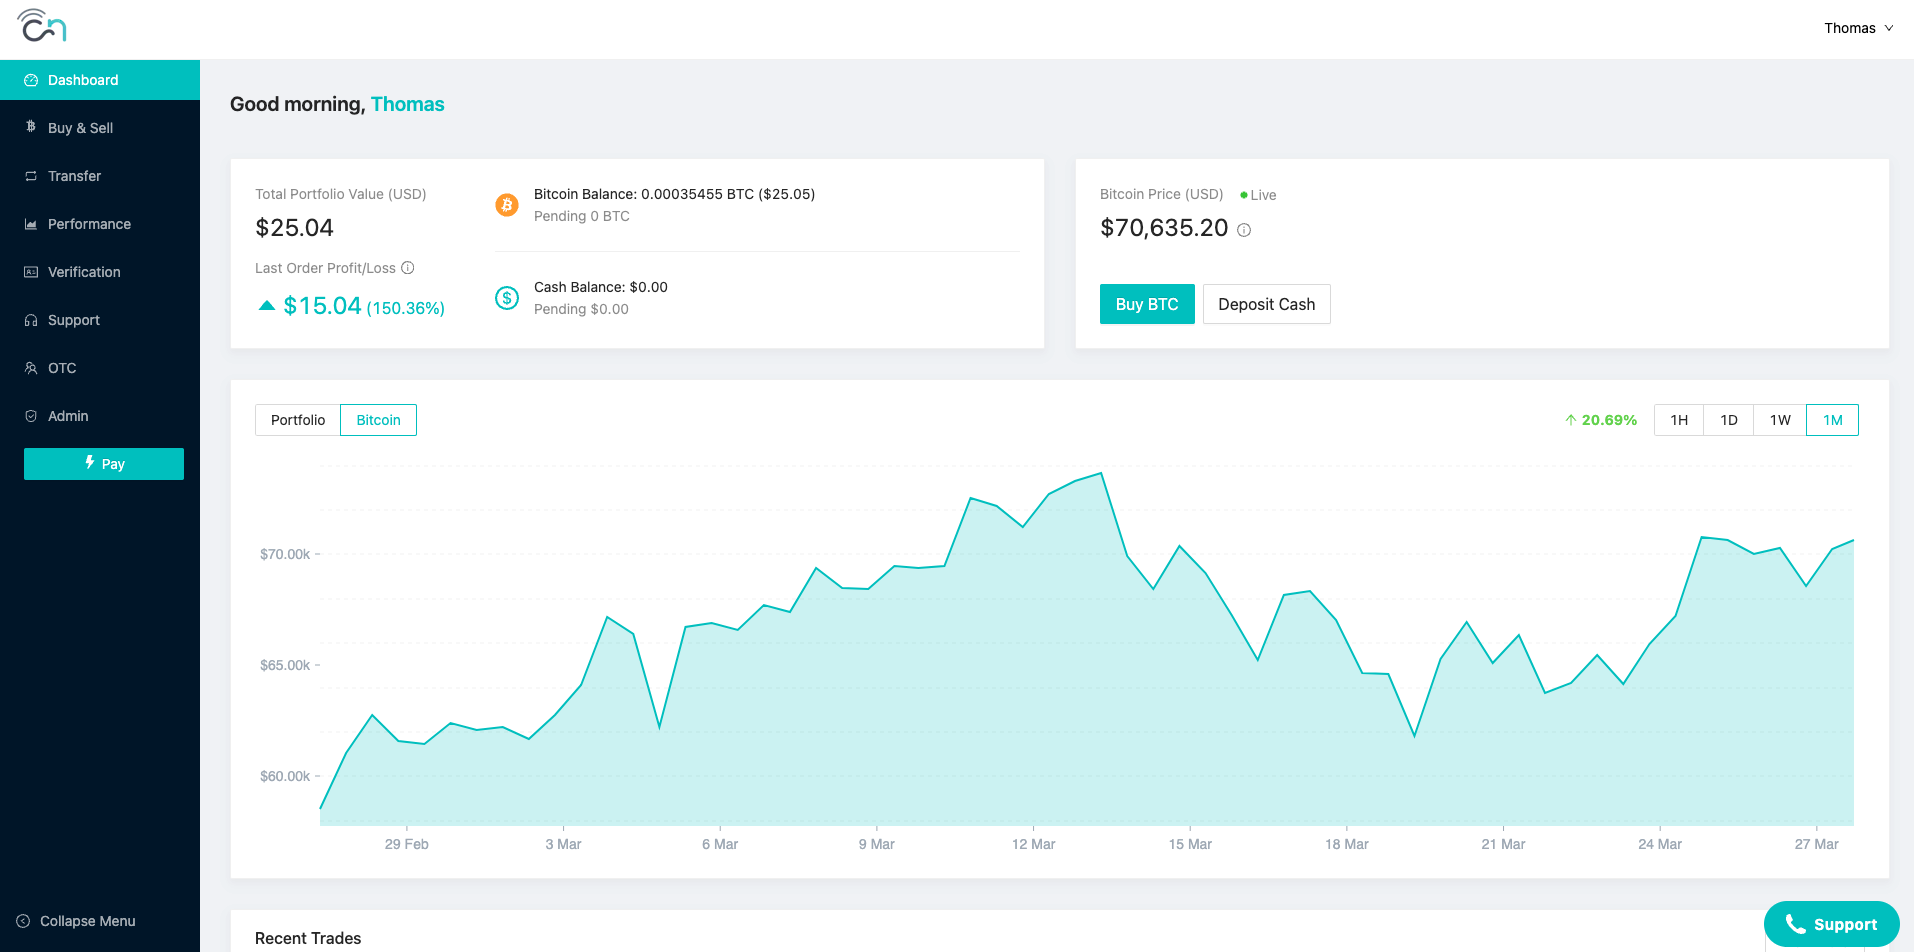Set chart range to 1H

click(x=1679, y=420)
